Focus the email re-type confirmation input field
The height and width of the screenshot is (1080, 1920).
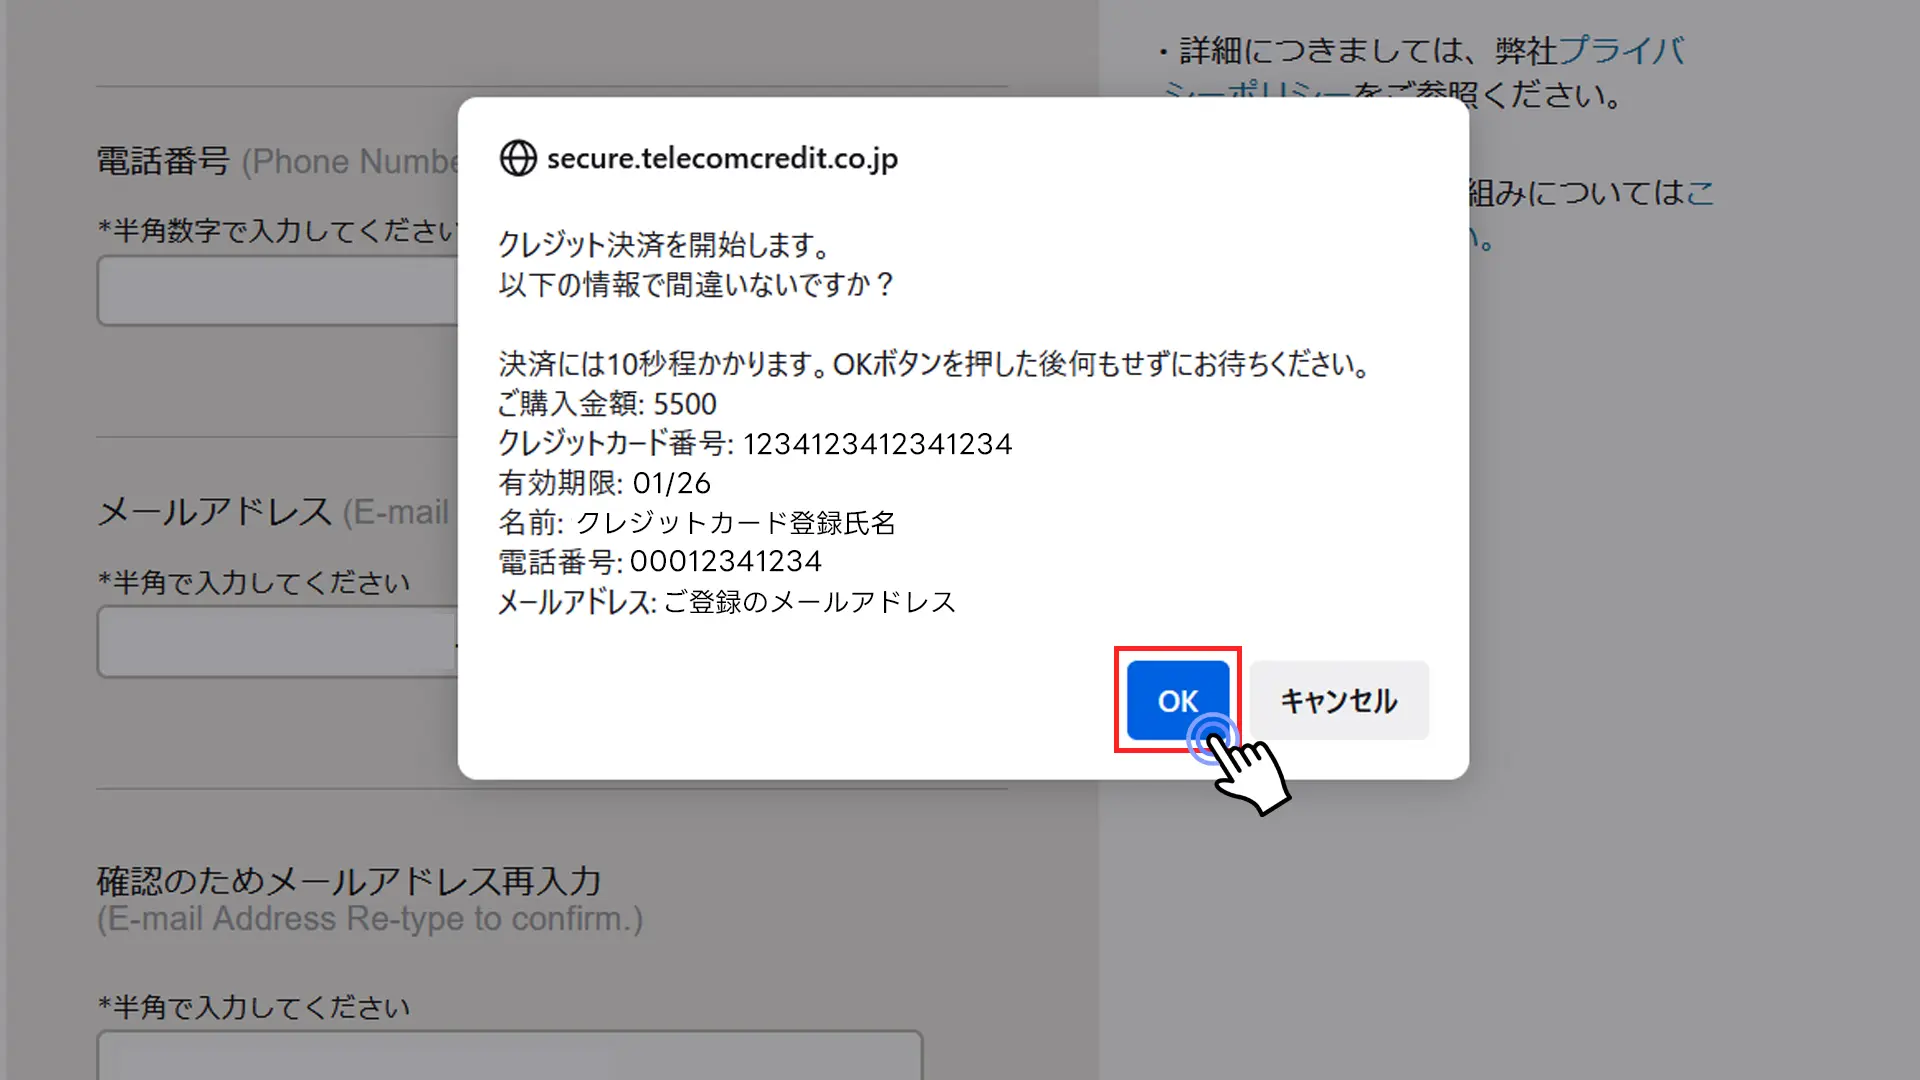click(509, 1055)
